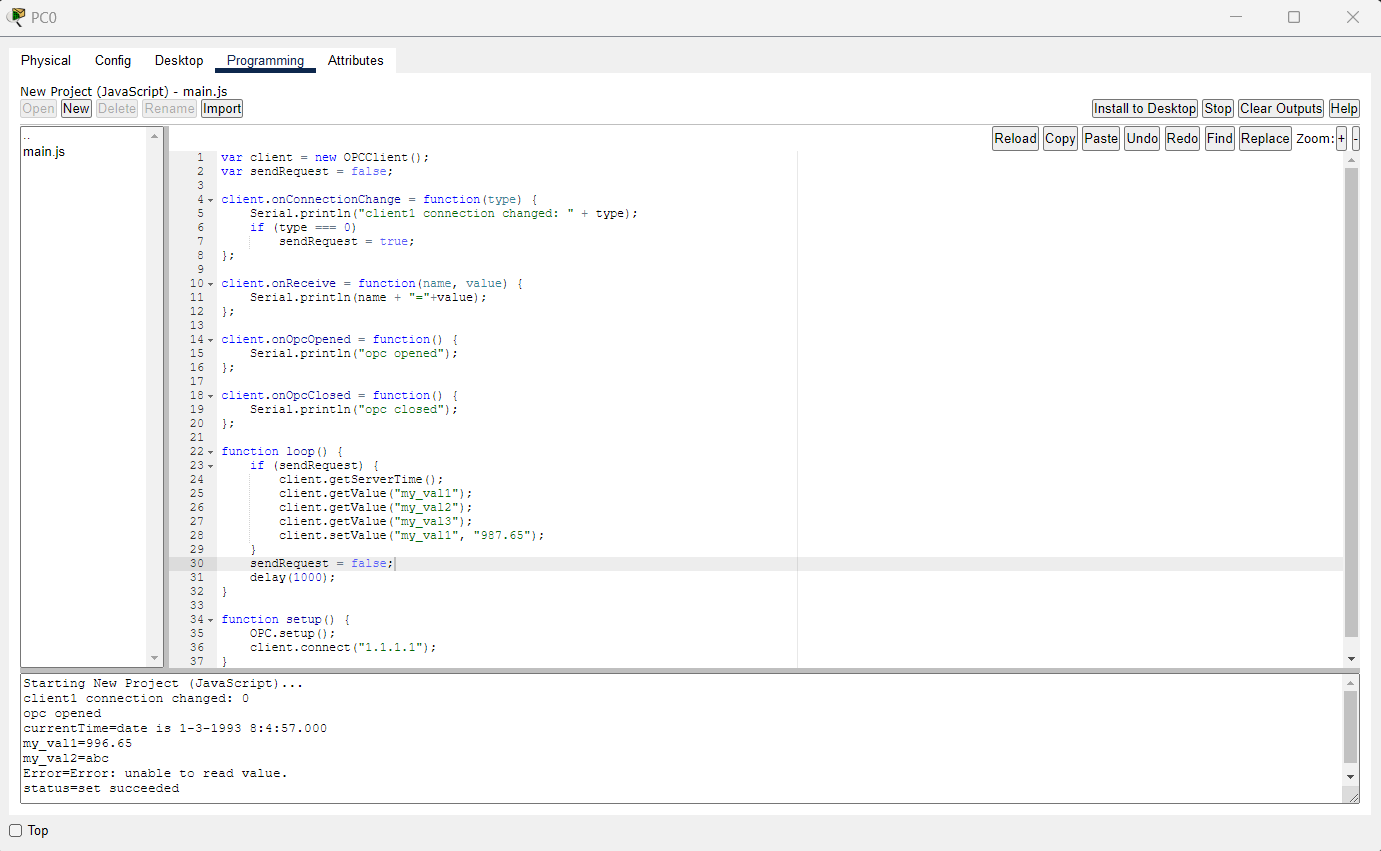The height and width of the screenshot is (851, 1381).
Task: Open the Desktop tab
Action: coord(179,61)
